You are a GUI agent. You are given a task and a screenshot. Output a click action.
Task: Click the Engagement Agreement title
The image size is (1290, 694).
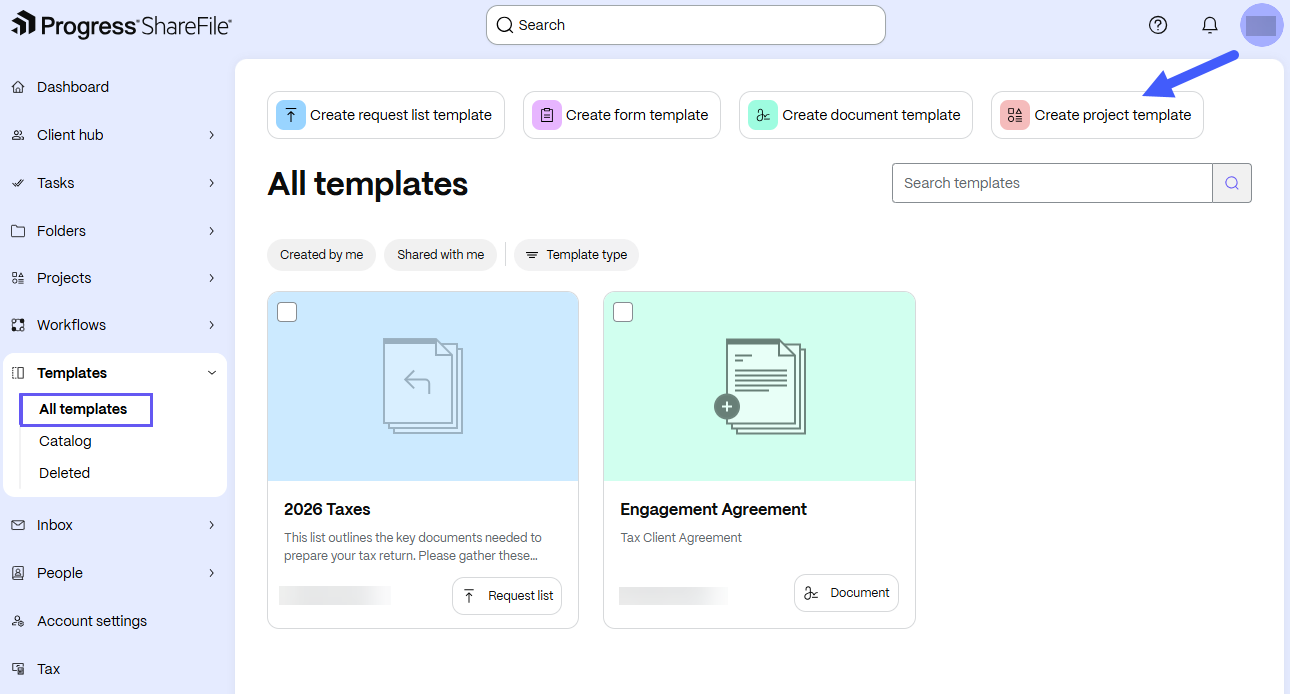coord(714,510)
